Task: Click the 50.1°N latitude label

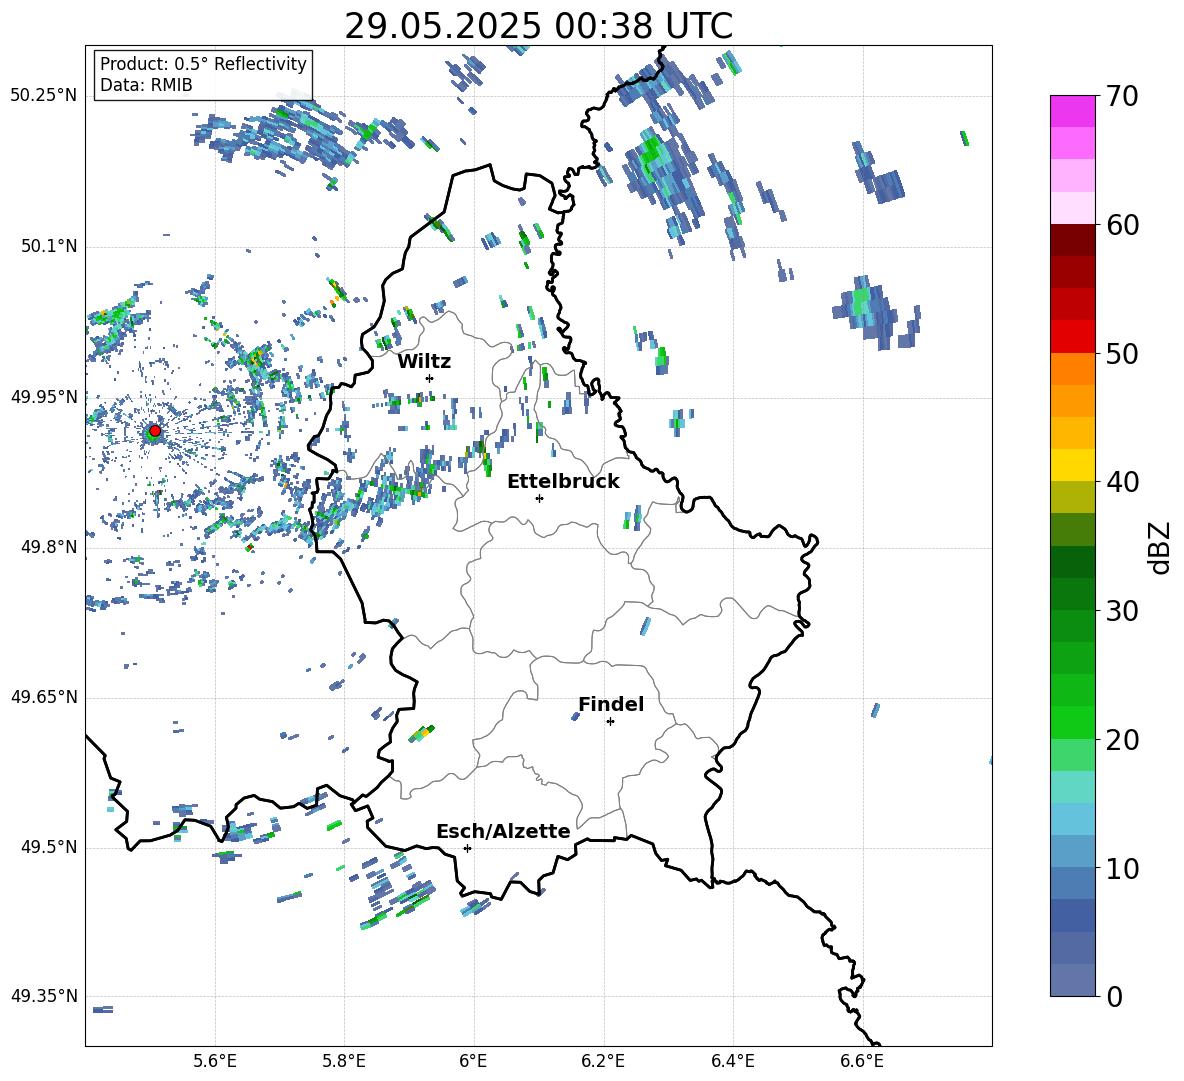Action: [x=48, y=246]
